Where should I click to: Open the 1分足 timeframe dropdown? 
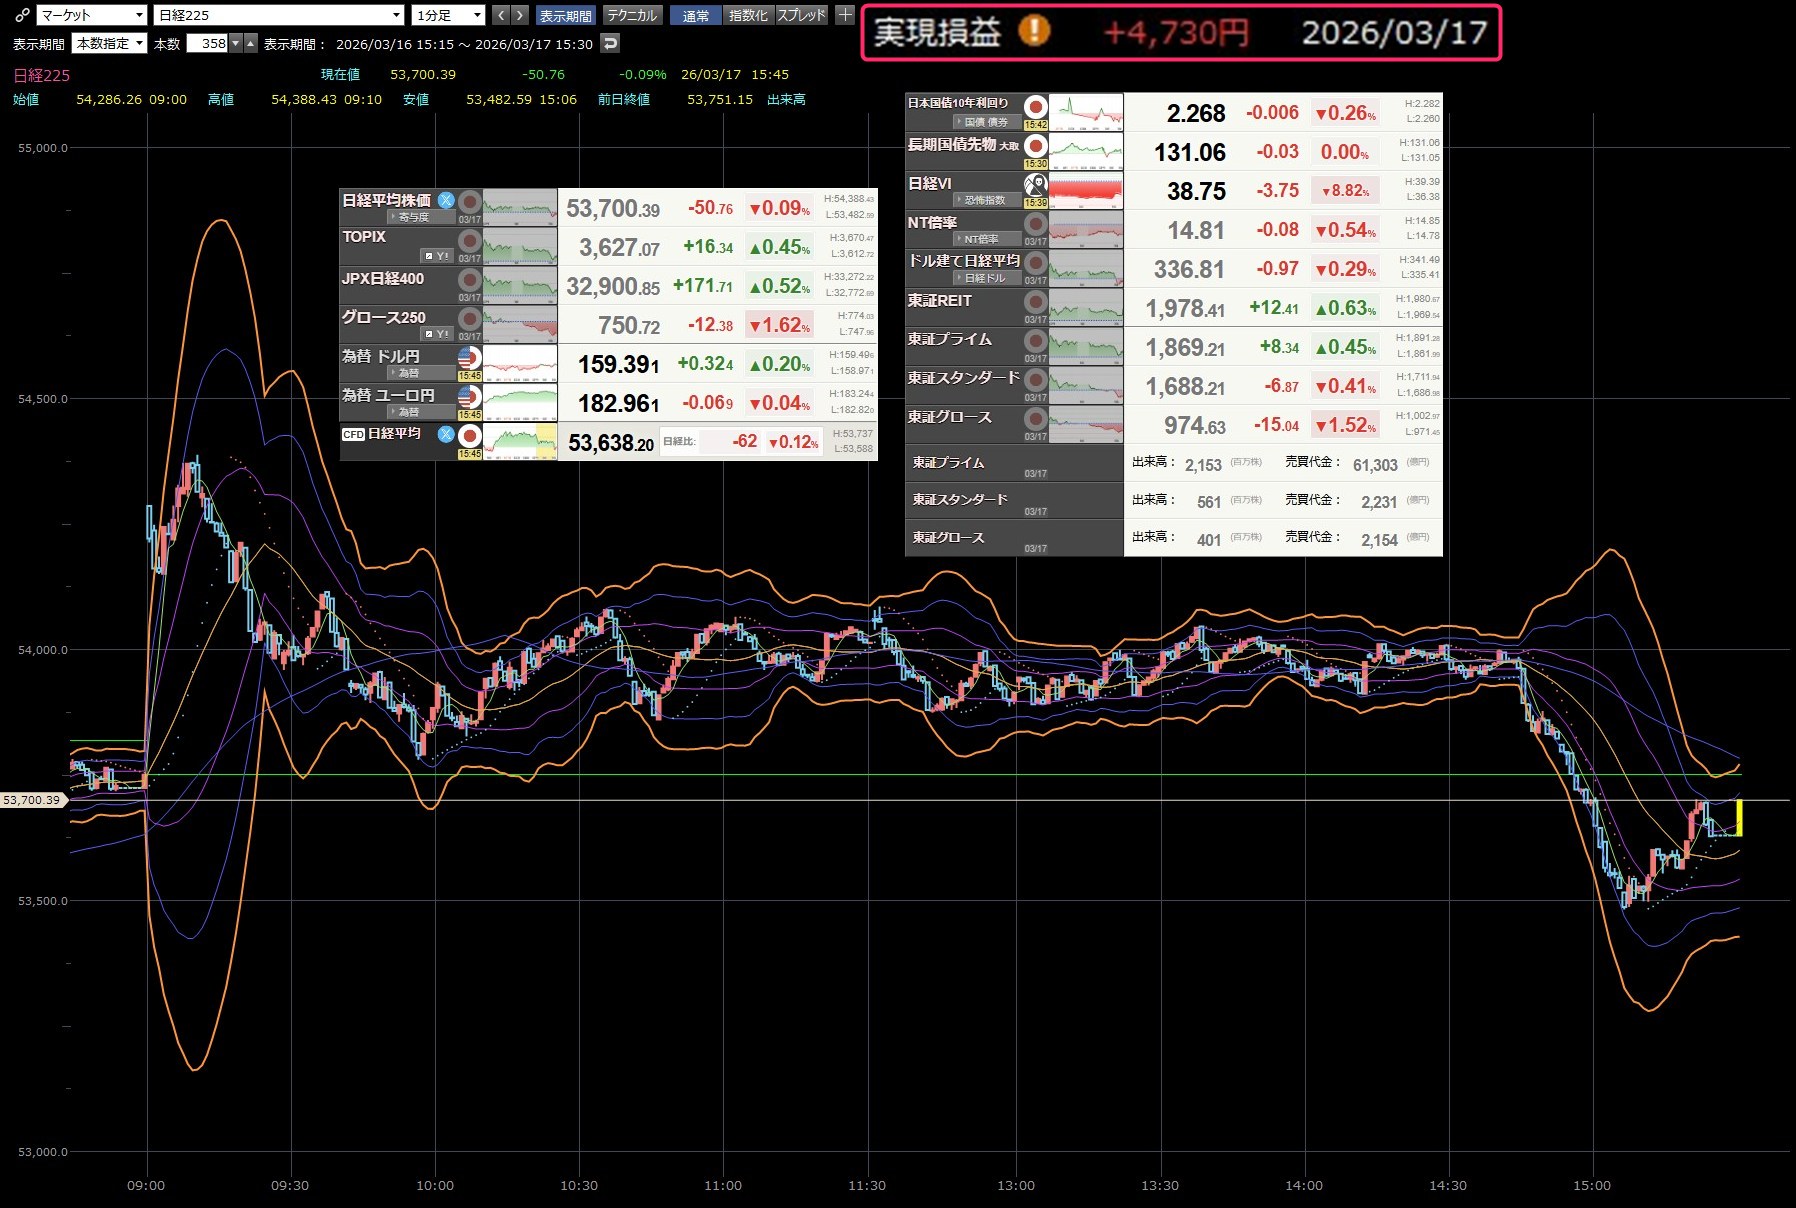448,15
